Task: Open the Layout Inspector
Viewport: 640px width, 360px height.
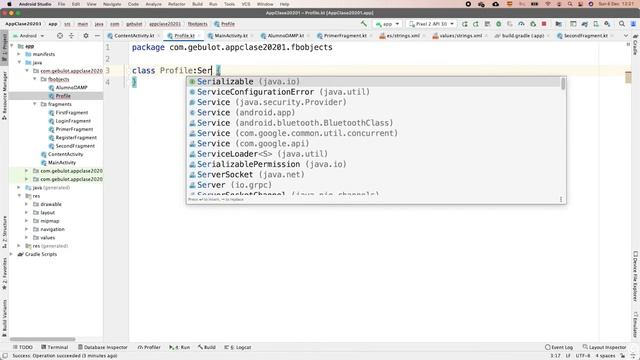Action: (604, 347)
